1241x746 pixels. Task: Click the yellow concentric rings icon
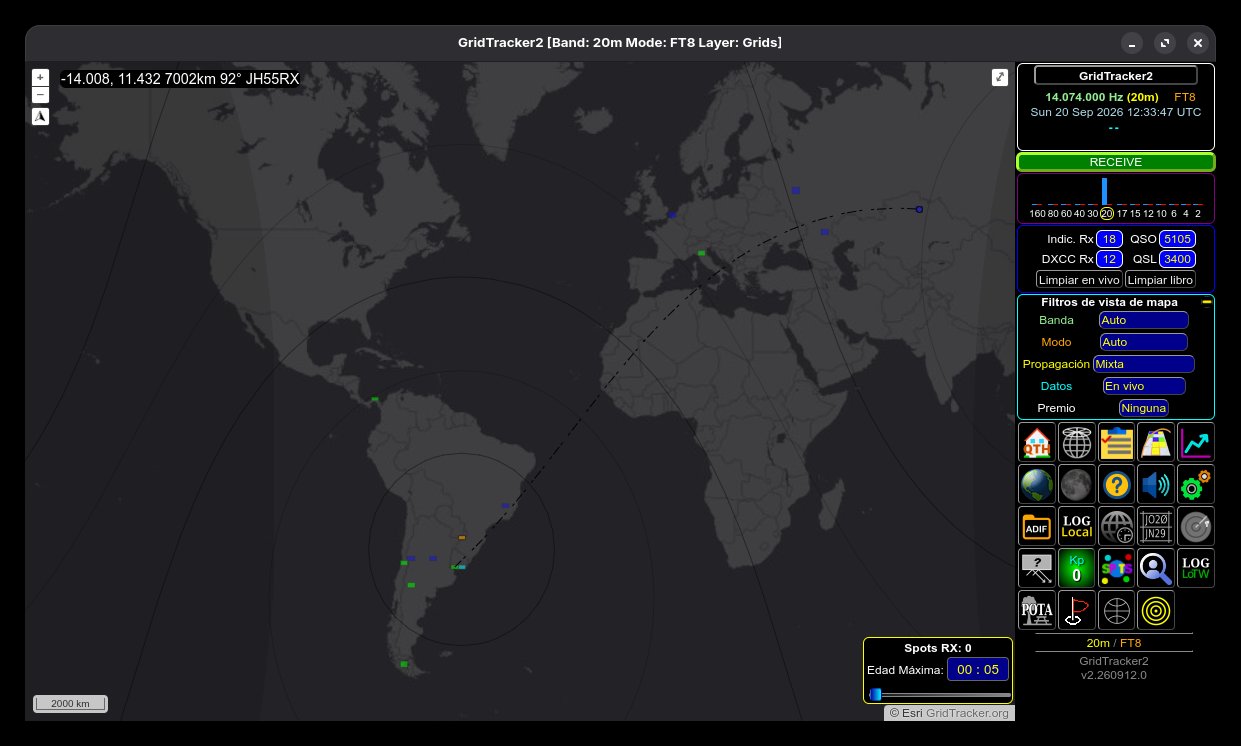[1156, 610]
